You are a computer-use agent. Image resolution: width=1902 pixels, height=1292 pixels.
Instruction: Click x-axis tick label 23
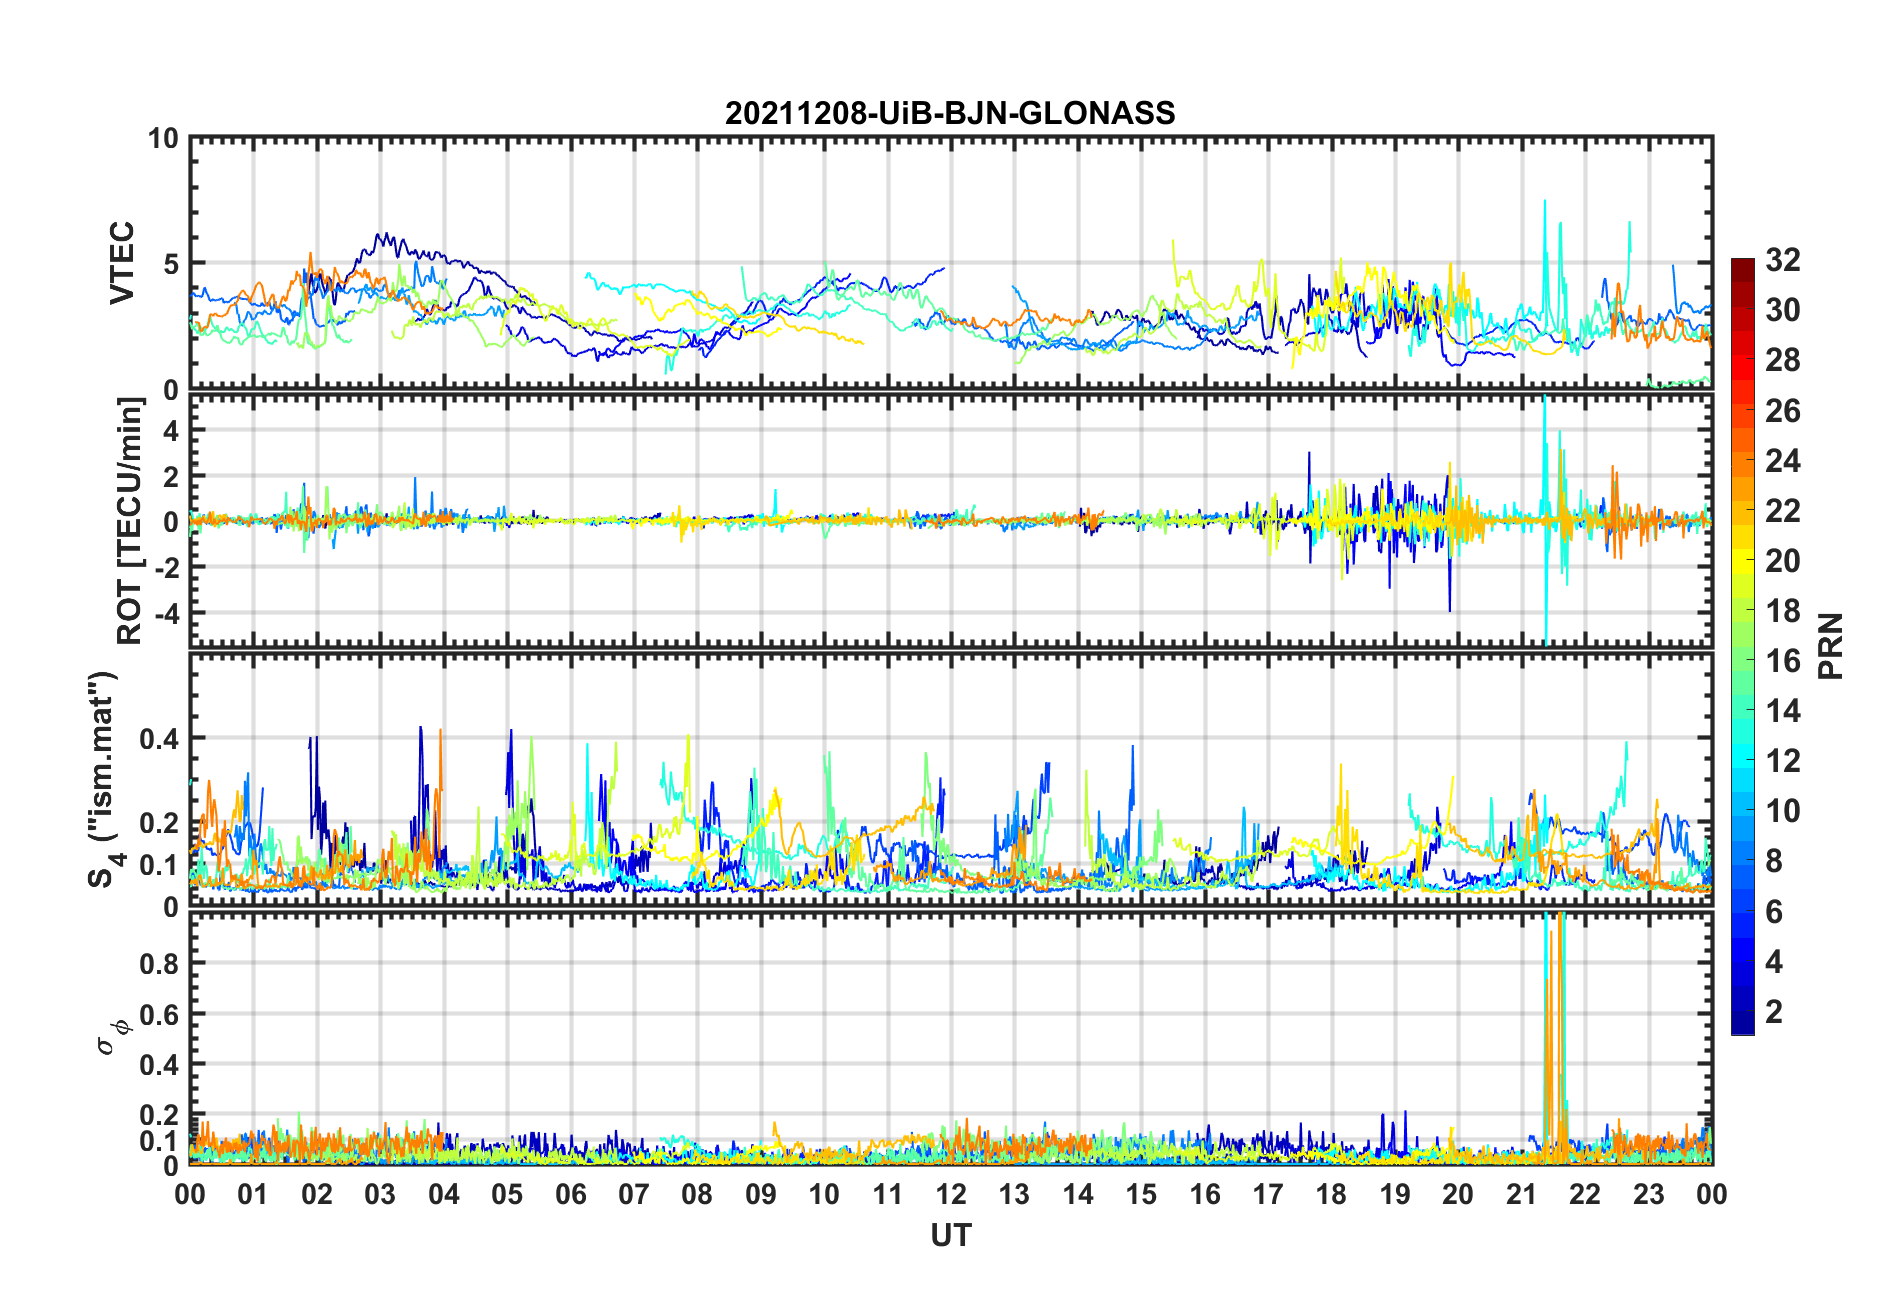(1648, 1194)
